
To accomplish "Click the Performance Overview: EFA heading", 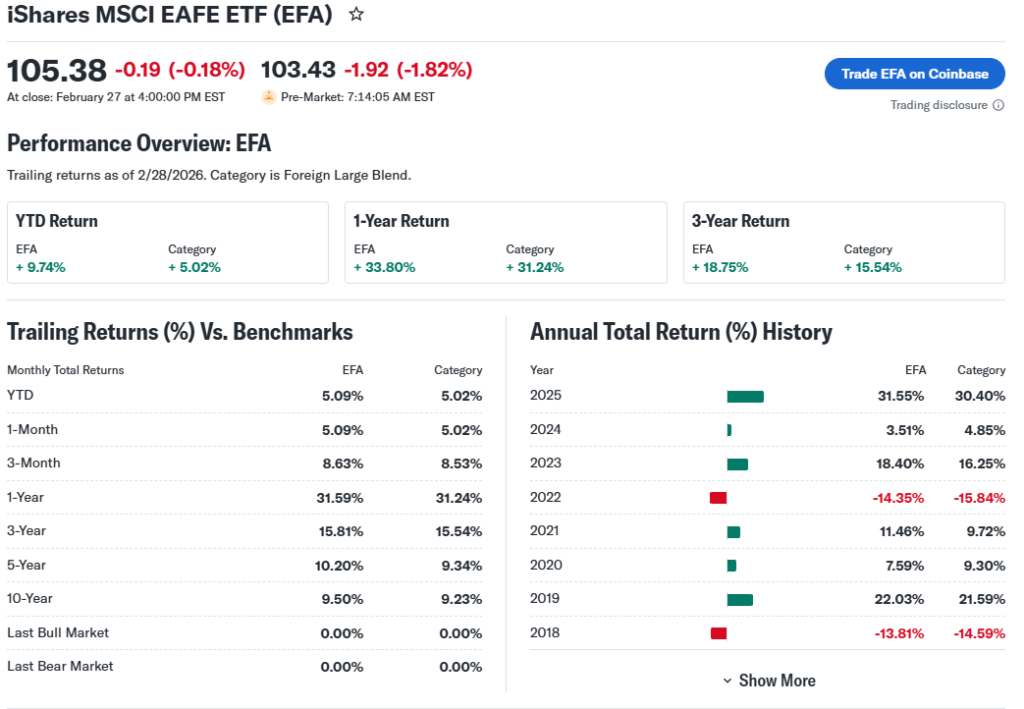I will (139, 143).
